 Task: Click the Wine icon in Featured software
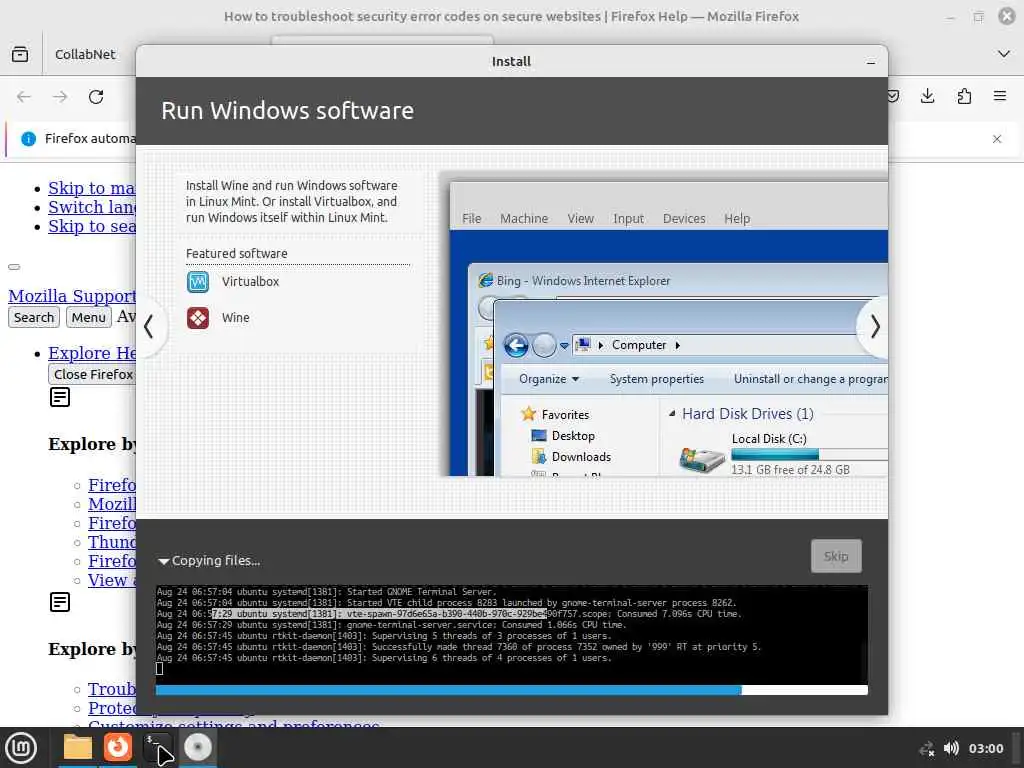pyautogui.click(x=198, y=318)
